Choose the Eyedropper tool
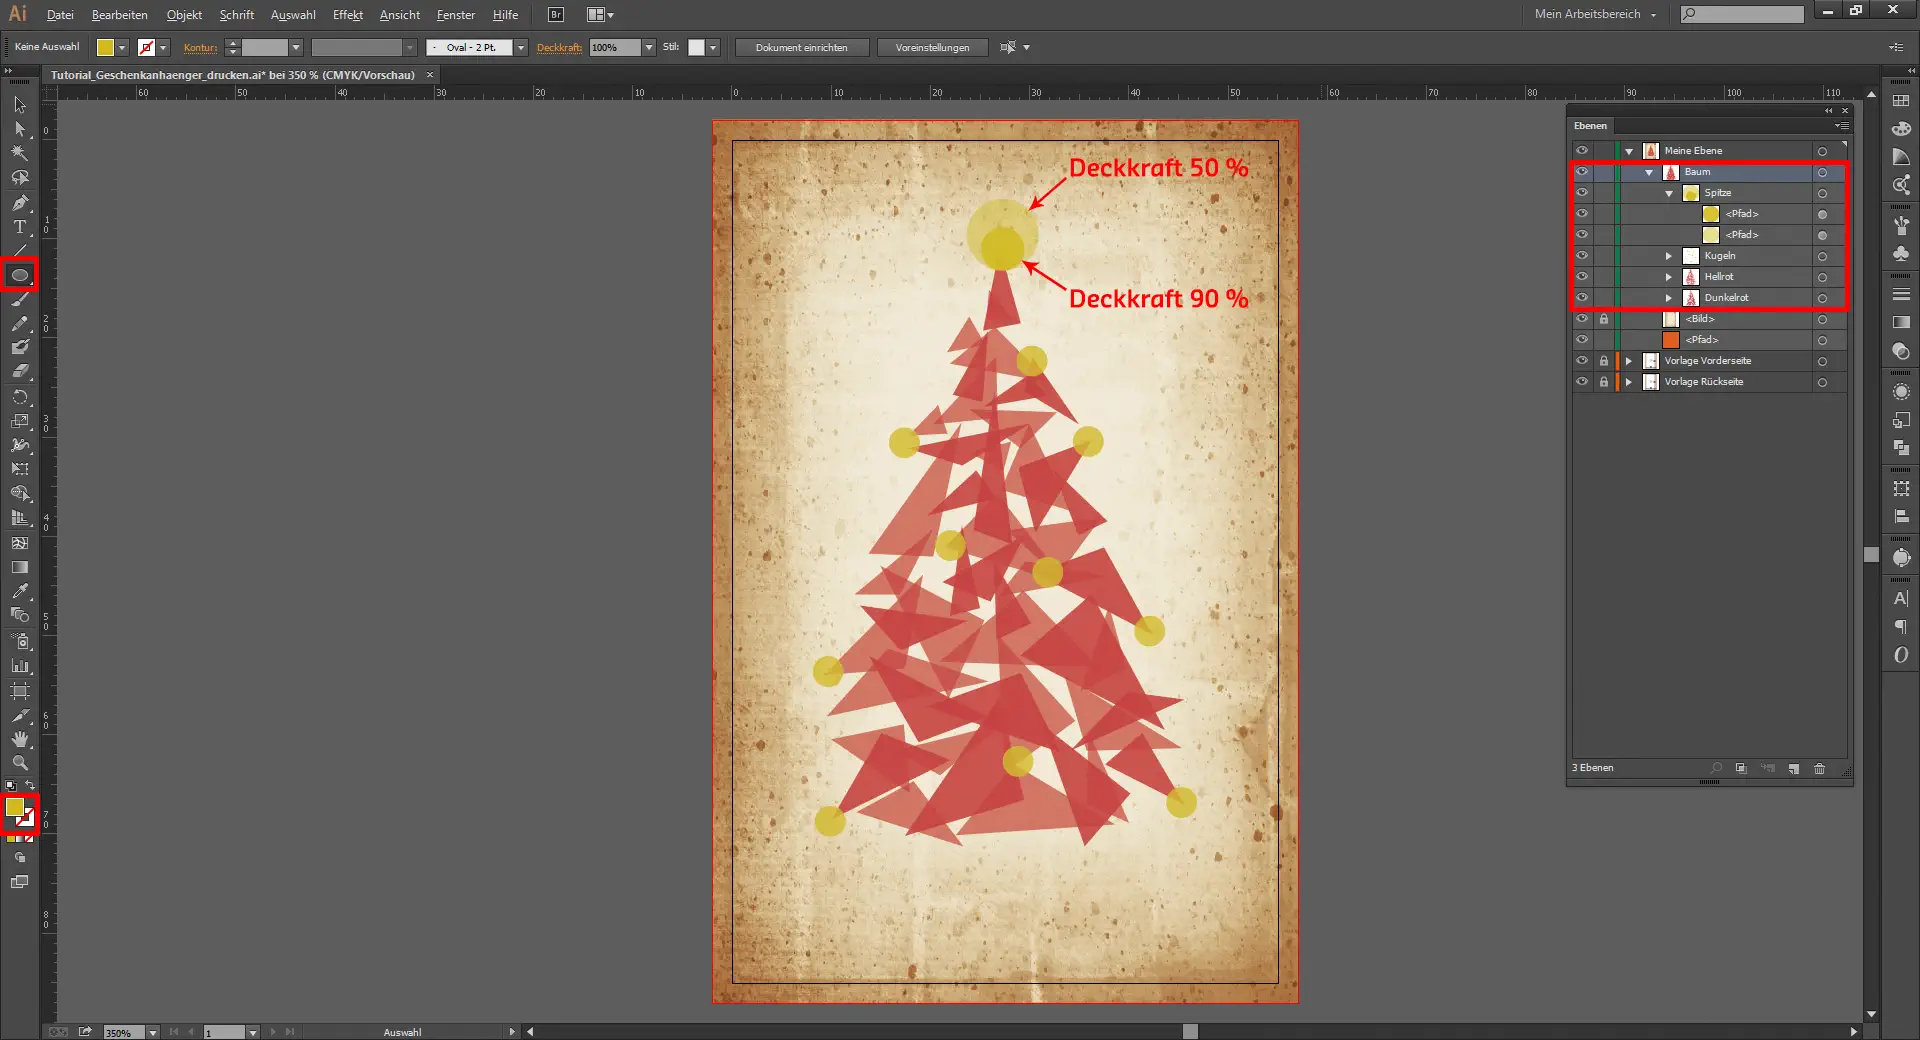 [20, 591]
